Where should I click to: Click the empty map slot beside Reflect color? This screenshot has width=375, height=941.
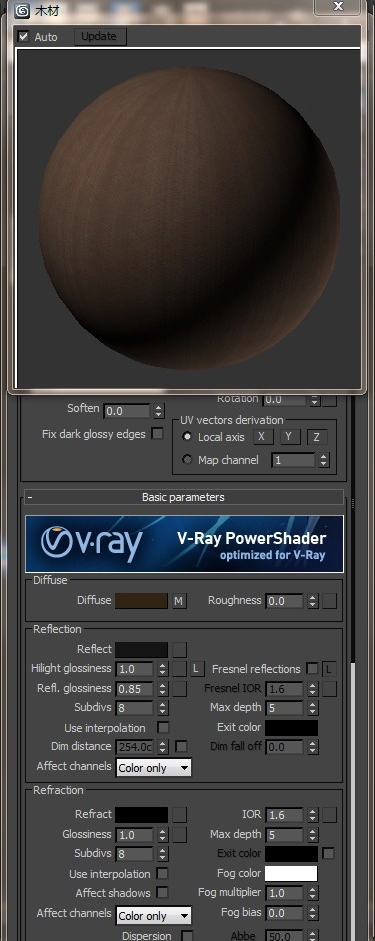point(179,649)
